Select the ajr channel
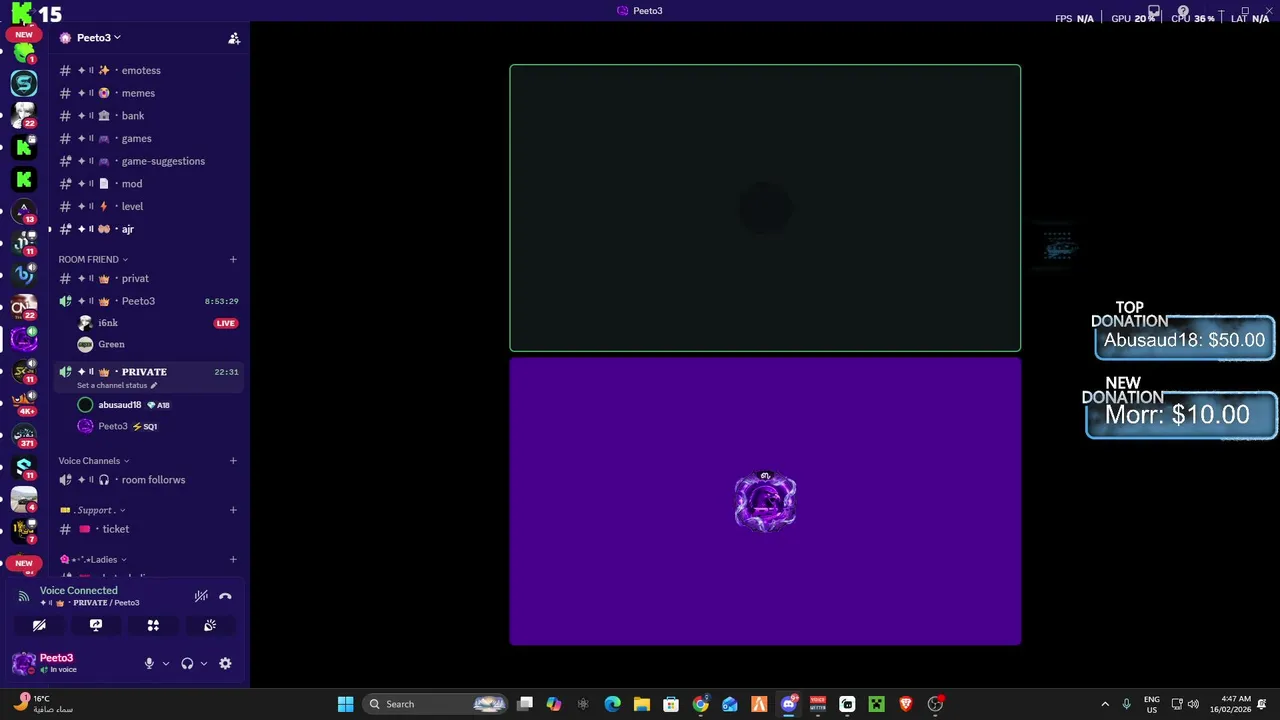Image resolution: width=1280 pixels, height=720 pixels. coord(148,229)
